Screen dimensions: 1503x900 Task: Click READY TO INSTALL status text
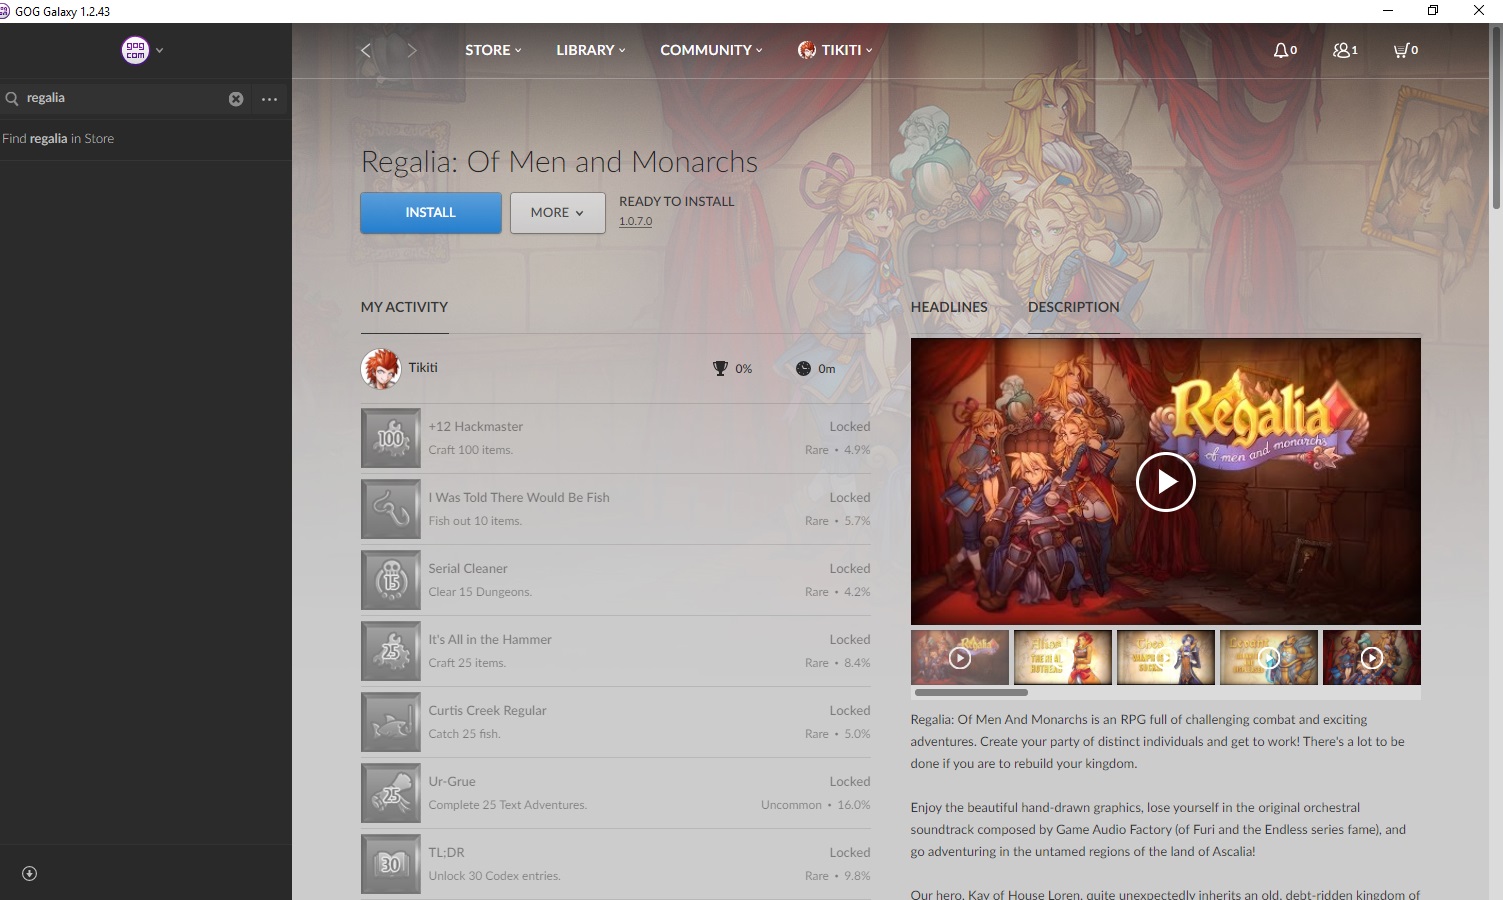pyautogui.click(x=677, y=201)
